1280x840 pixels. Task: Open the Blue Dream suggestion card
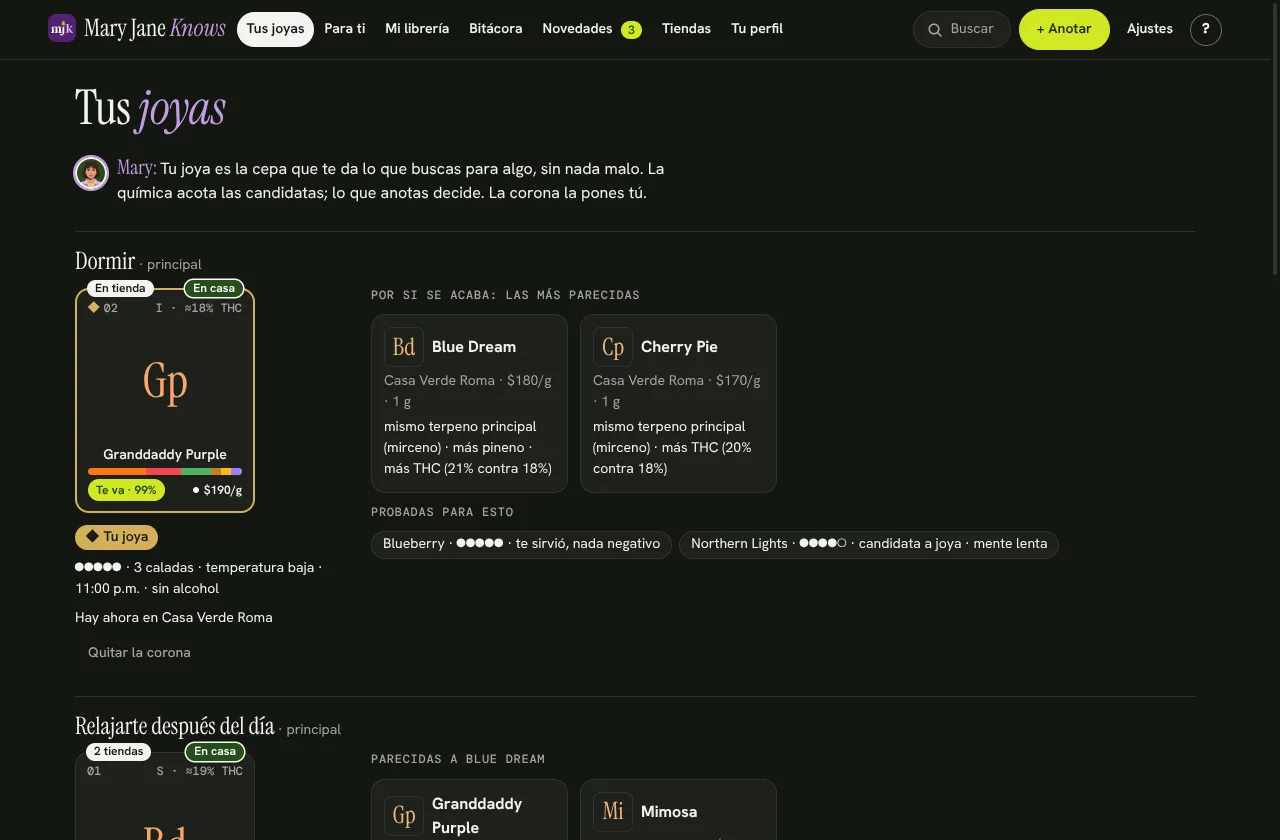click(x=469, y=404)
